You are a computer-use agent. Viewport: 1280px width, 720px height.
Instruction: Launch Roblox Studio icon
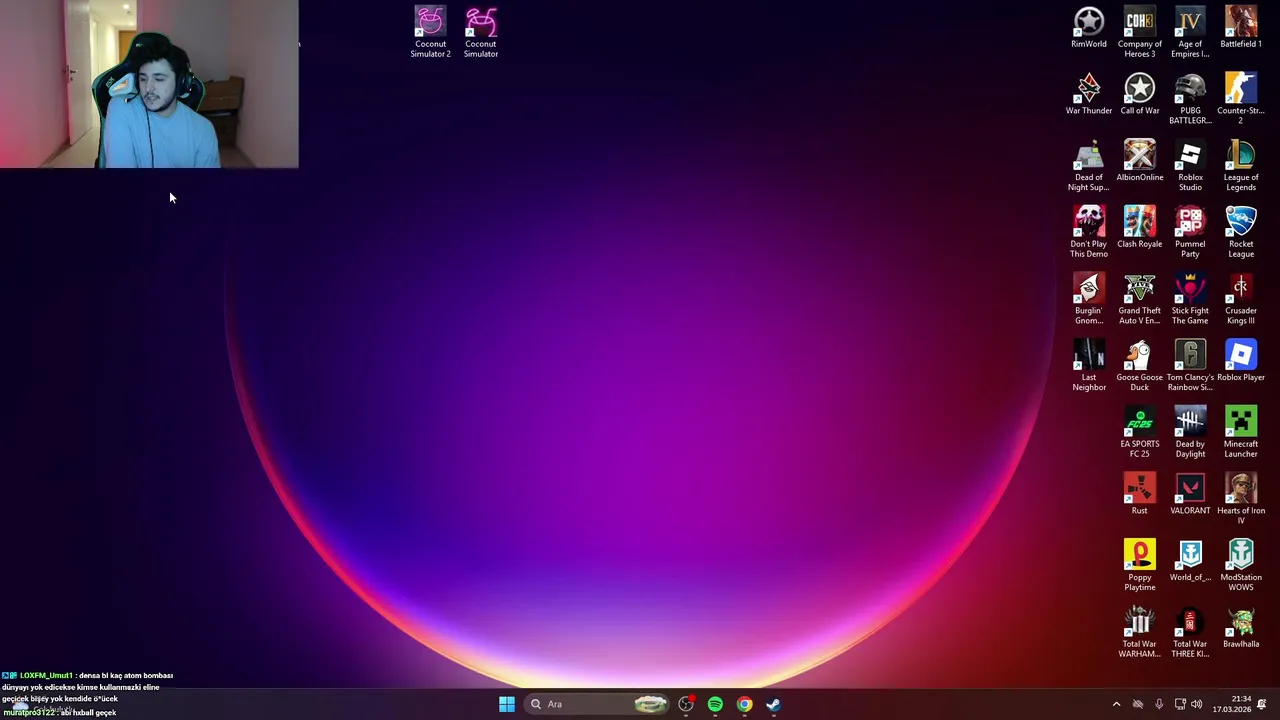1190,166
